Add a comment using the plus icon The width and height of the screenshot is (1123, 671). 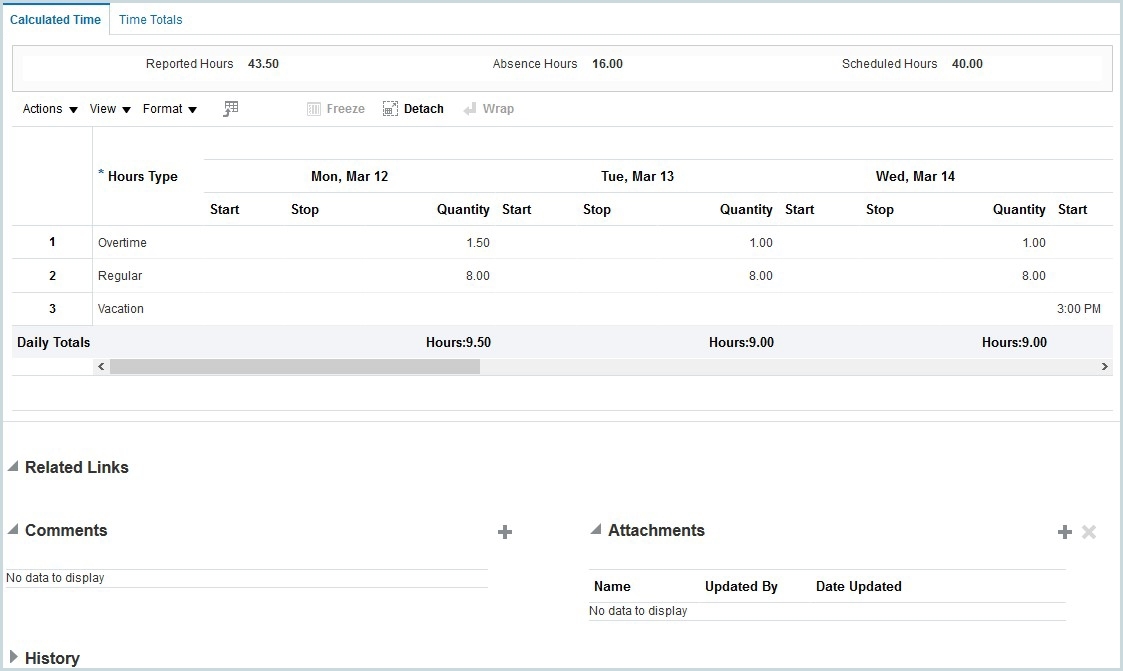[x=505, y=531]
